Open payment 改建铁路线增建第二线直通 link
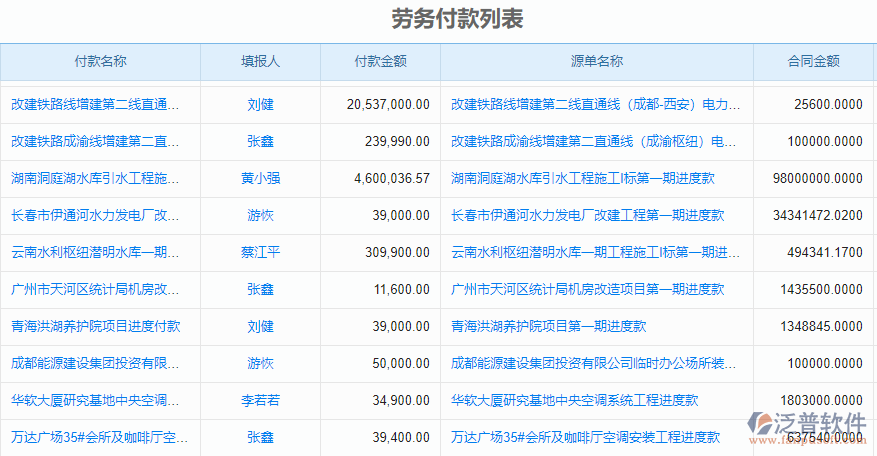 pyautogui.click(x=96, y=104)
